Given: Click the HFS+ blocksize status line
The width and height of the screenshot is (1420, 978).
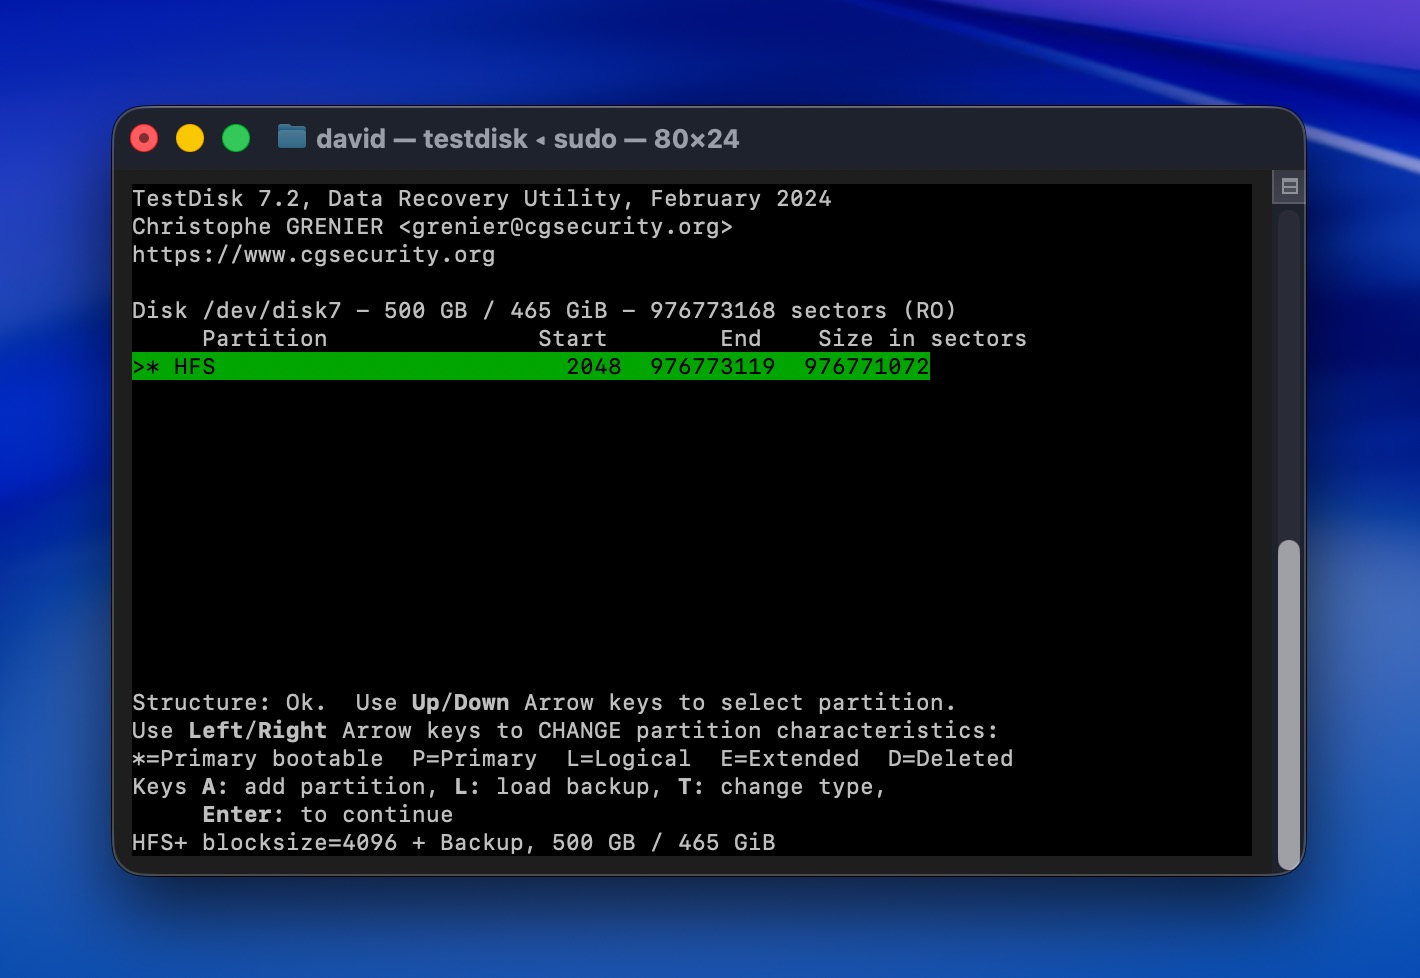Looking at the screenshot, I should pos(453,842).
